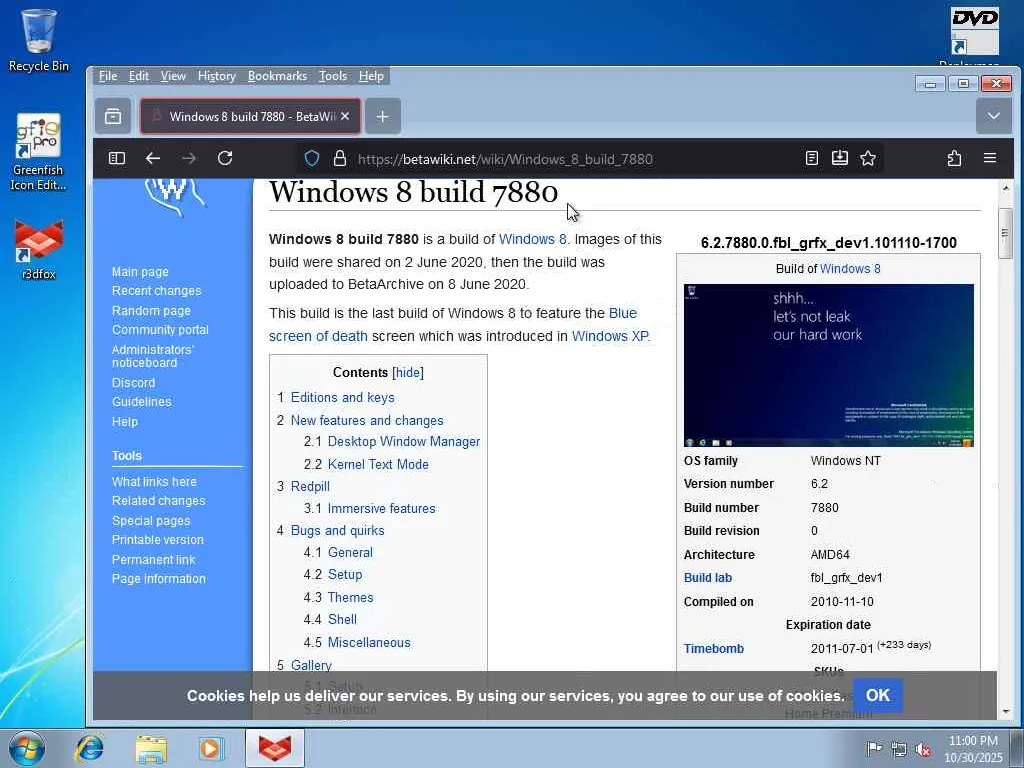This screenshot has width=1024, height=768.
Task: Open tracking protection shield info
Action: point(312,159)
